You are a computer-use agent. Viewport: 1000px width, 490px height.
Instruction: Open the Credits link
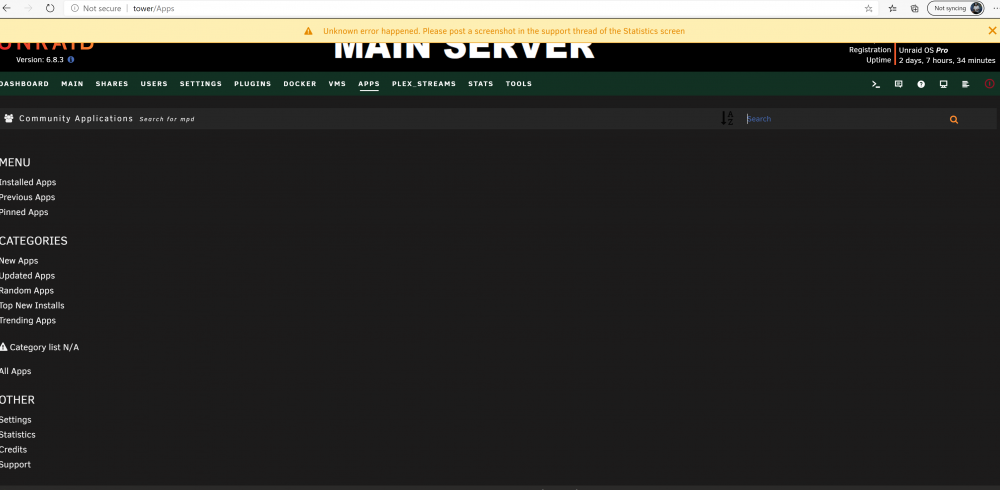tap(13, 450)
